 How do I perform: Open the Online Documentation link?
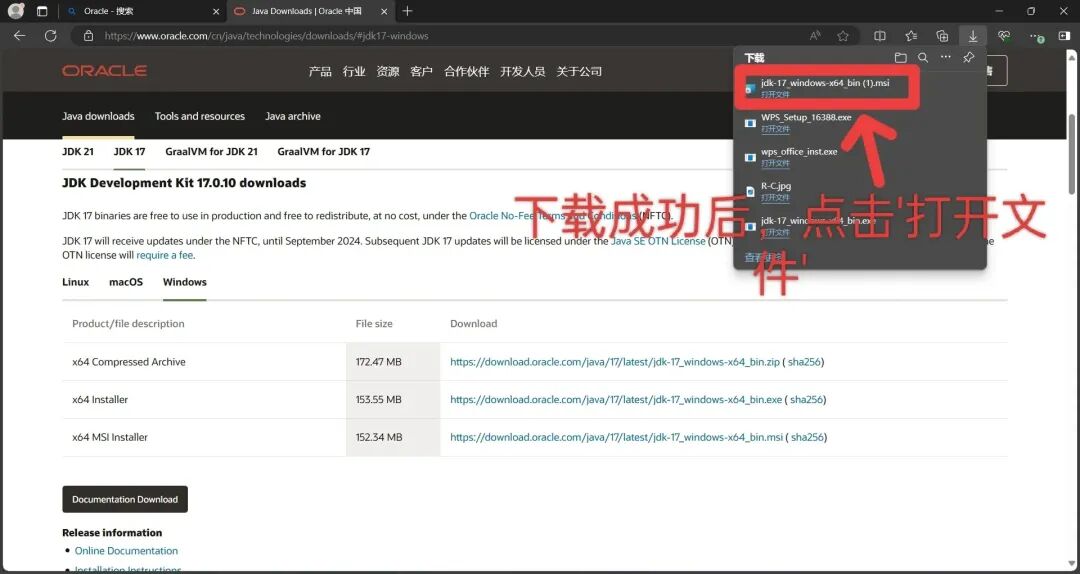[x=126, y=551]
